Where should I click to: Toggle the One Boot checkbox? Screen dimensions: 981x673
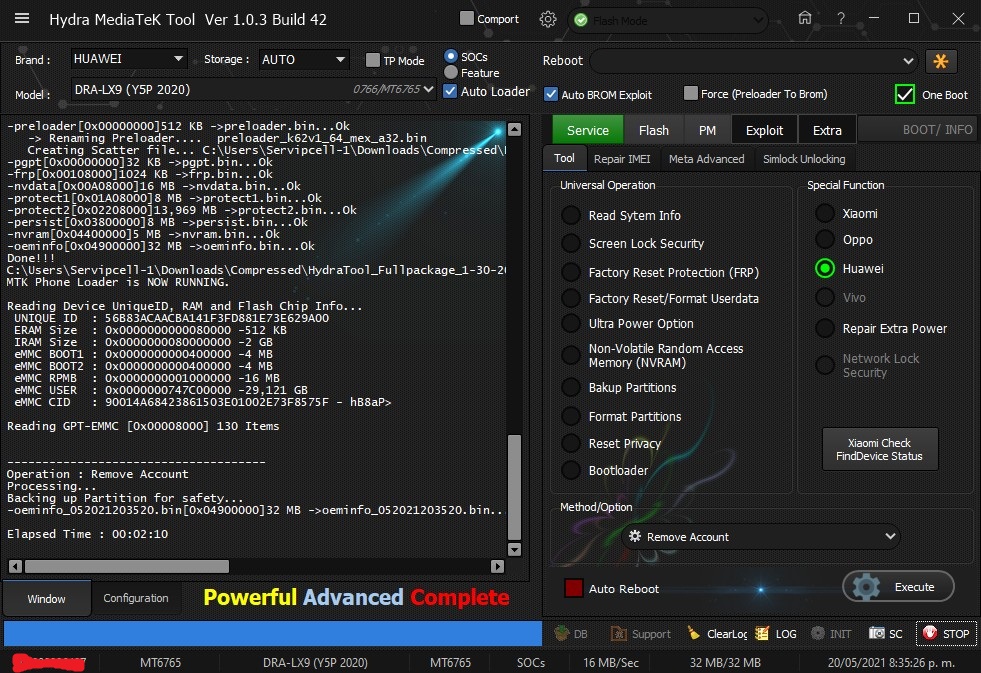905,94
